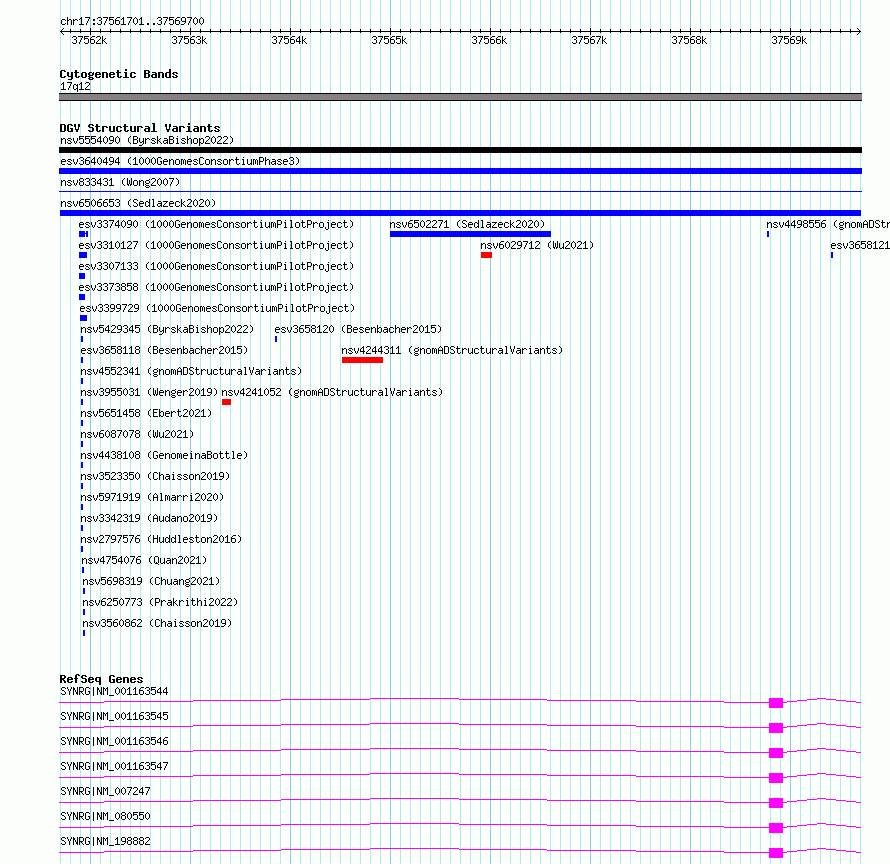Click the blue esv3640494 variant bar
The width and height of the screenshot is (890, 864).
(x=460, y=171)
